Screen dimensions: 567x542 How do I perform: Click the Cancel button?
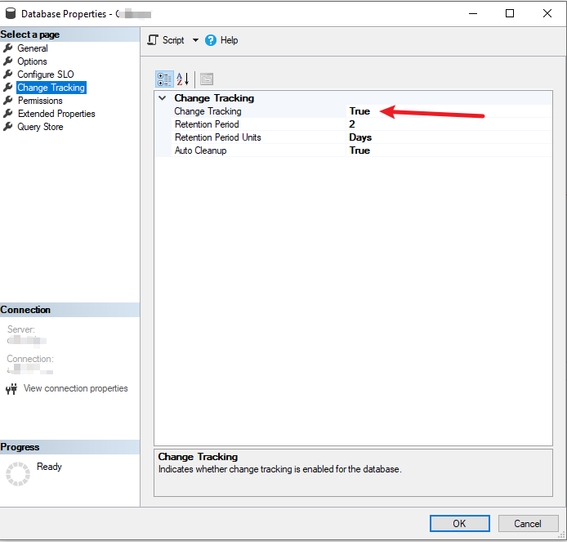[528, 524]
